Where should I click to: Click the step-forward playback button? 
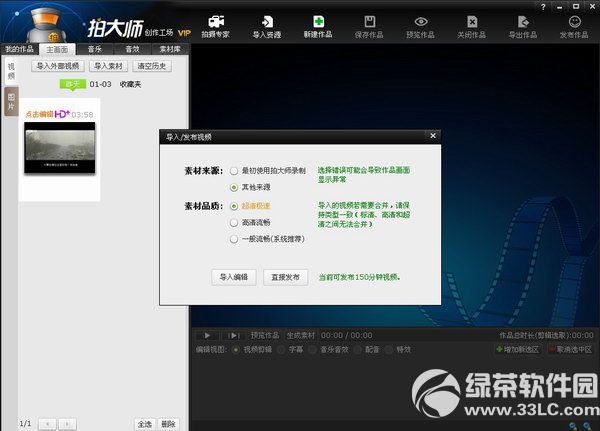233,336
